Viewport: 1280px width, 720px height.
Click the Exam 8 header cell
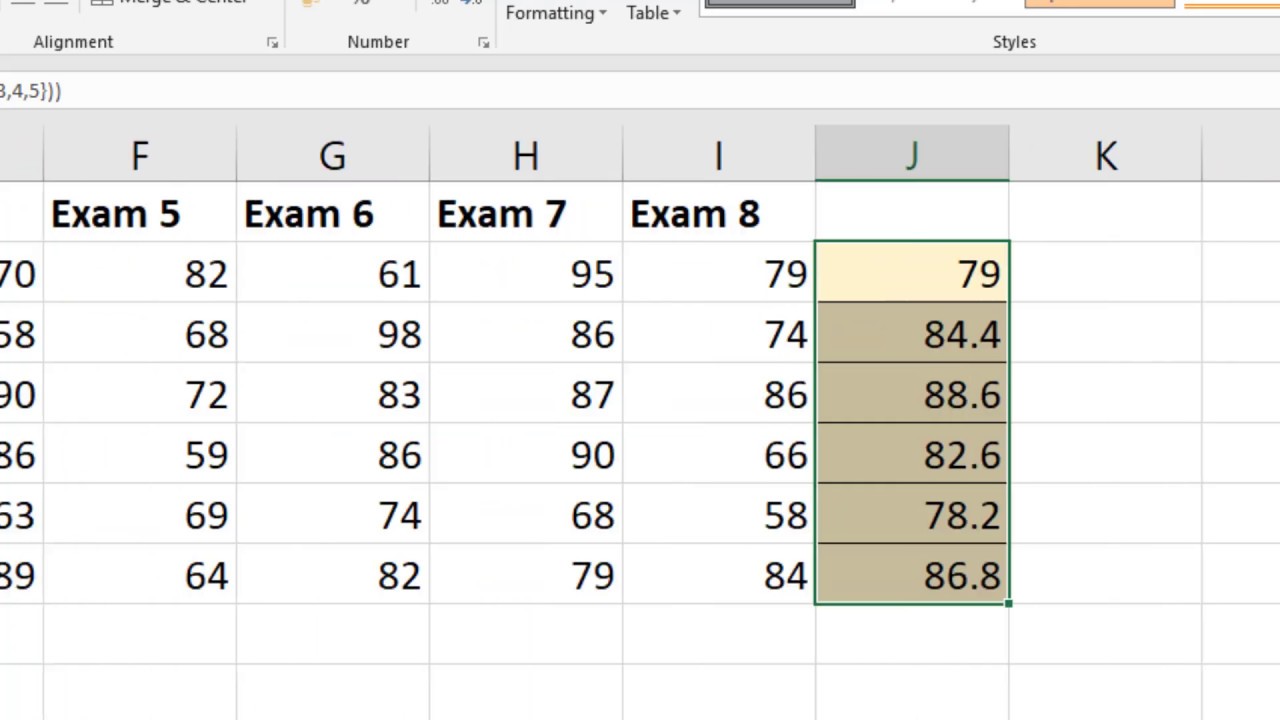pyautogui.click(x=719, y=214)
